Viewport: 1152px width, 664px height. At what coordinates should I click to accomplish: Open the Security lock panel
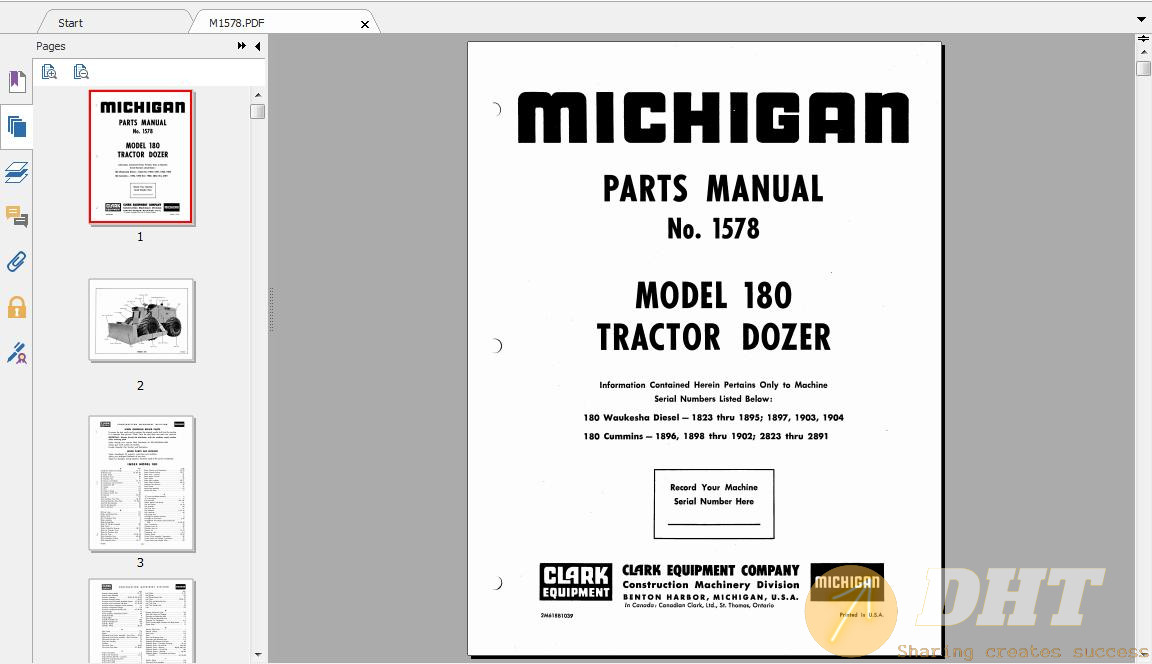point(17,308)
